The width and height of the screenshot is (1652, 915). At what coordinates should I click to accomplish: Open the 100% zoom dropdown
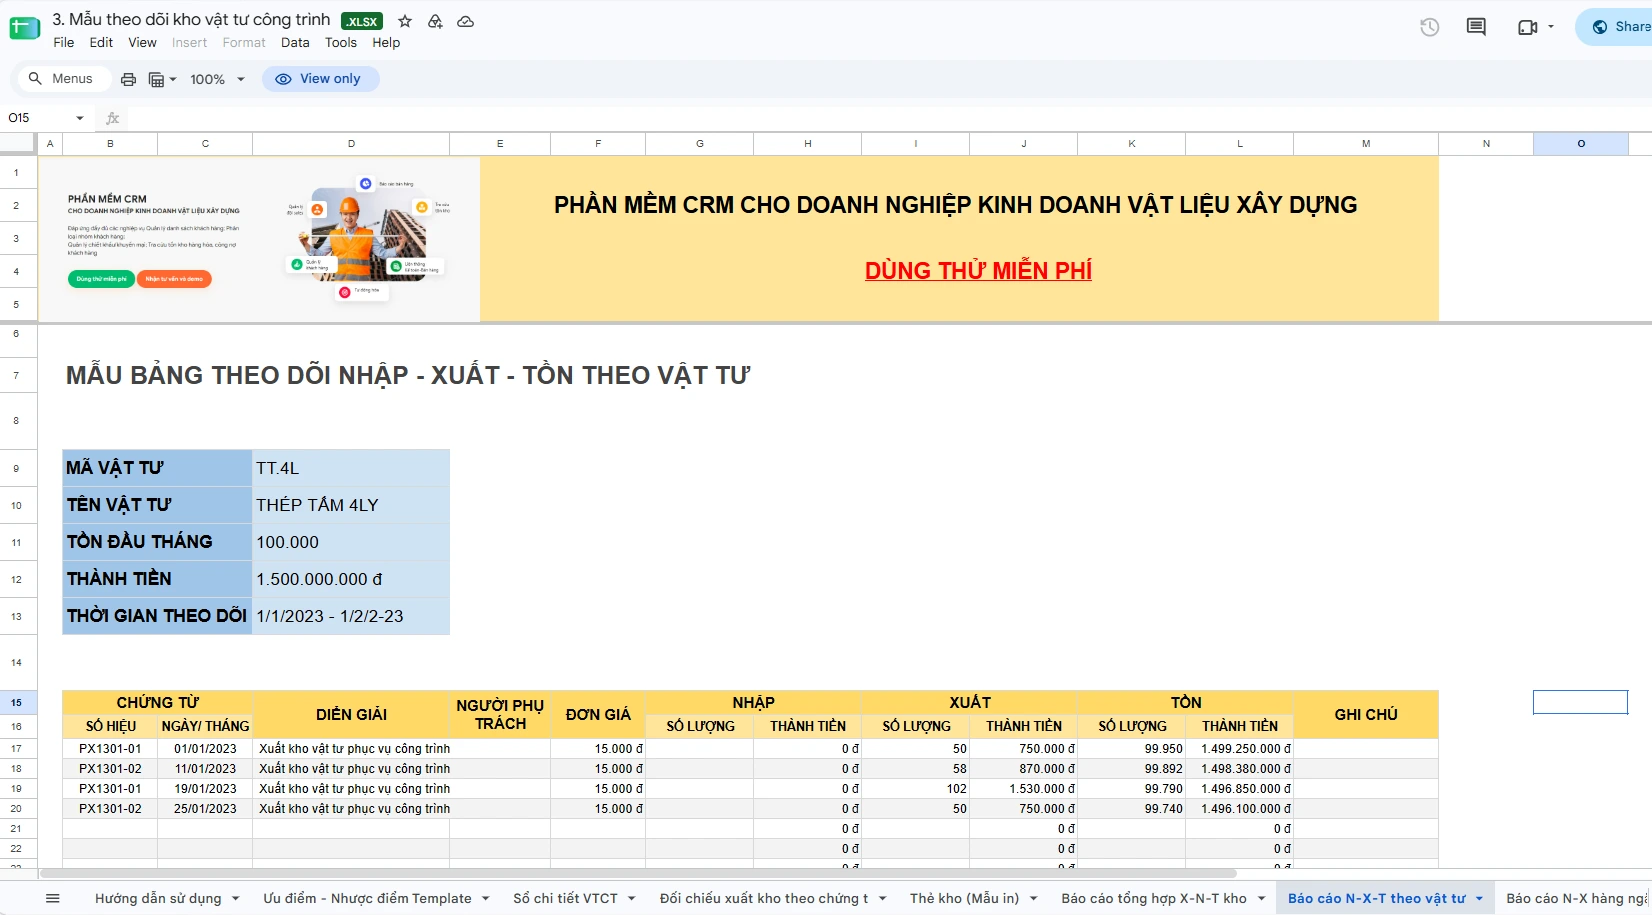click(x=217, y=79)
